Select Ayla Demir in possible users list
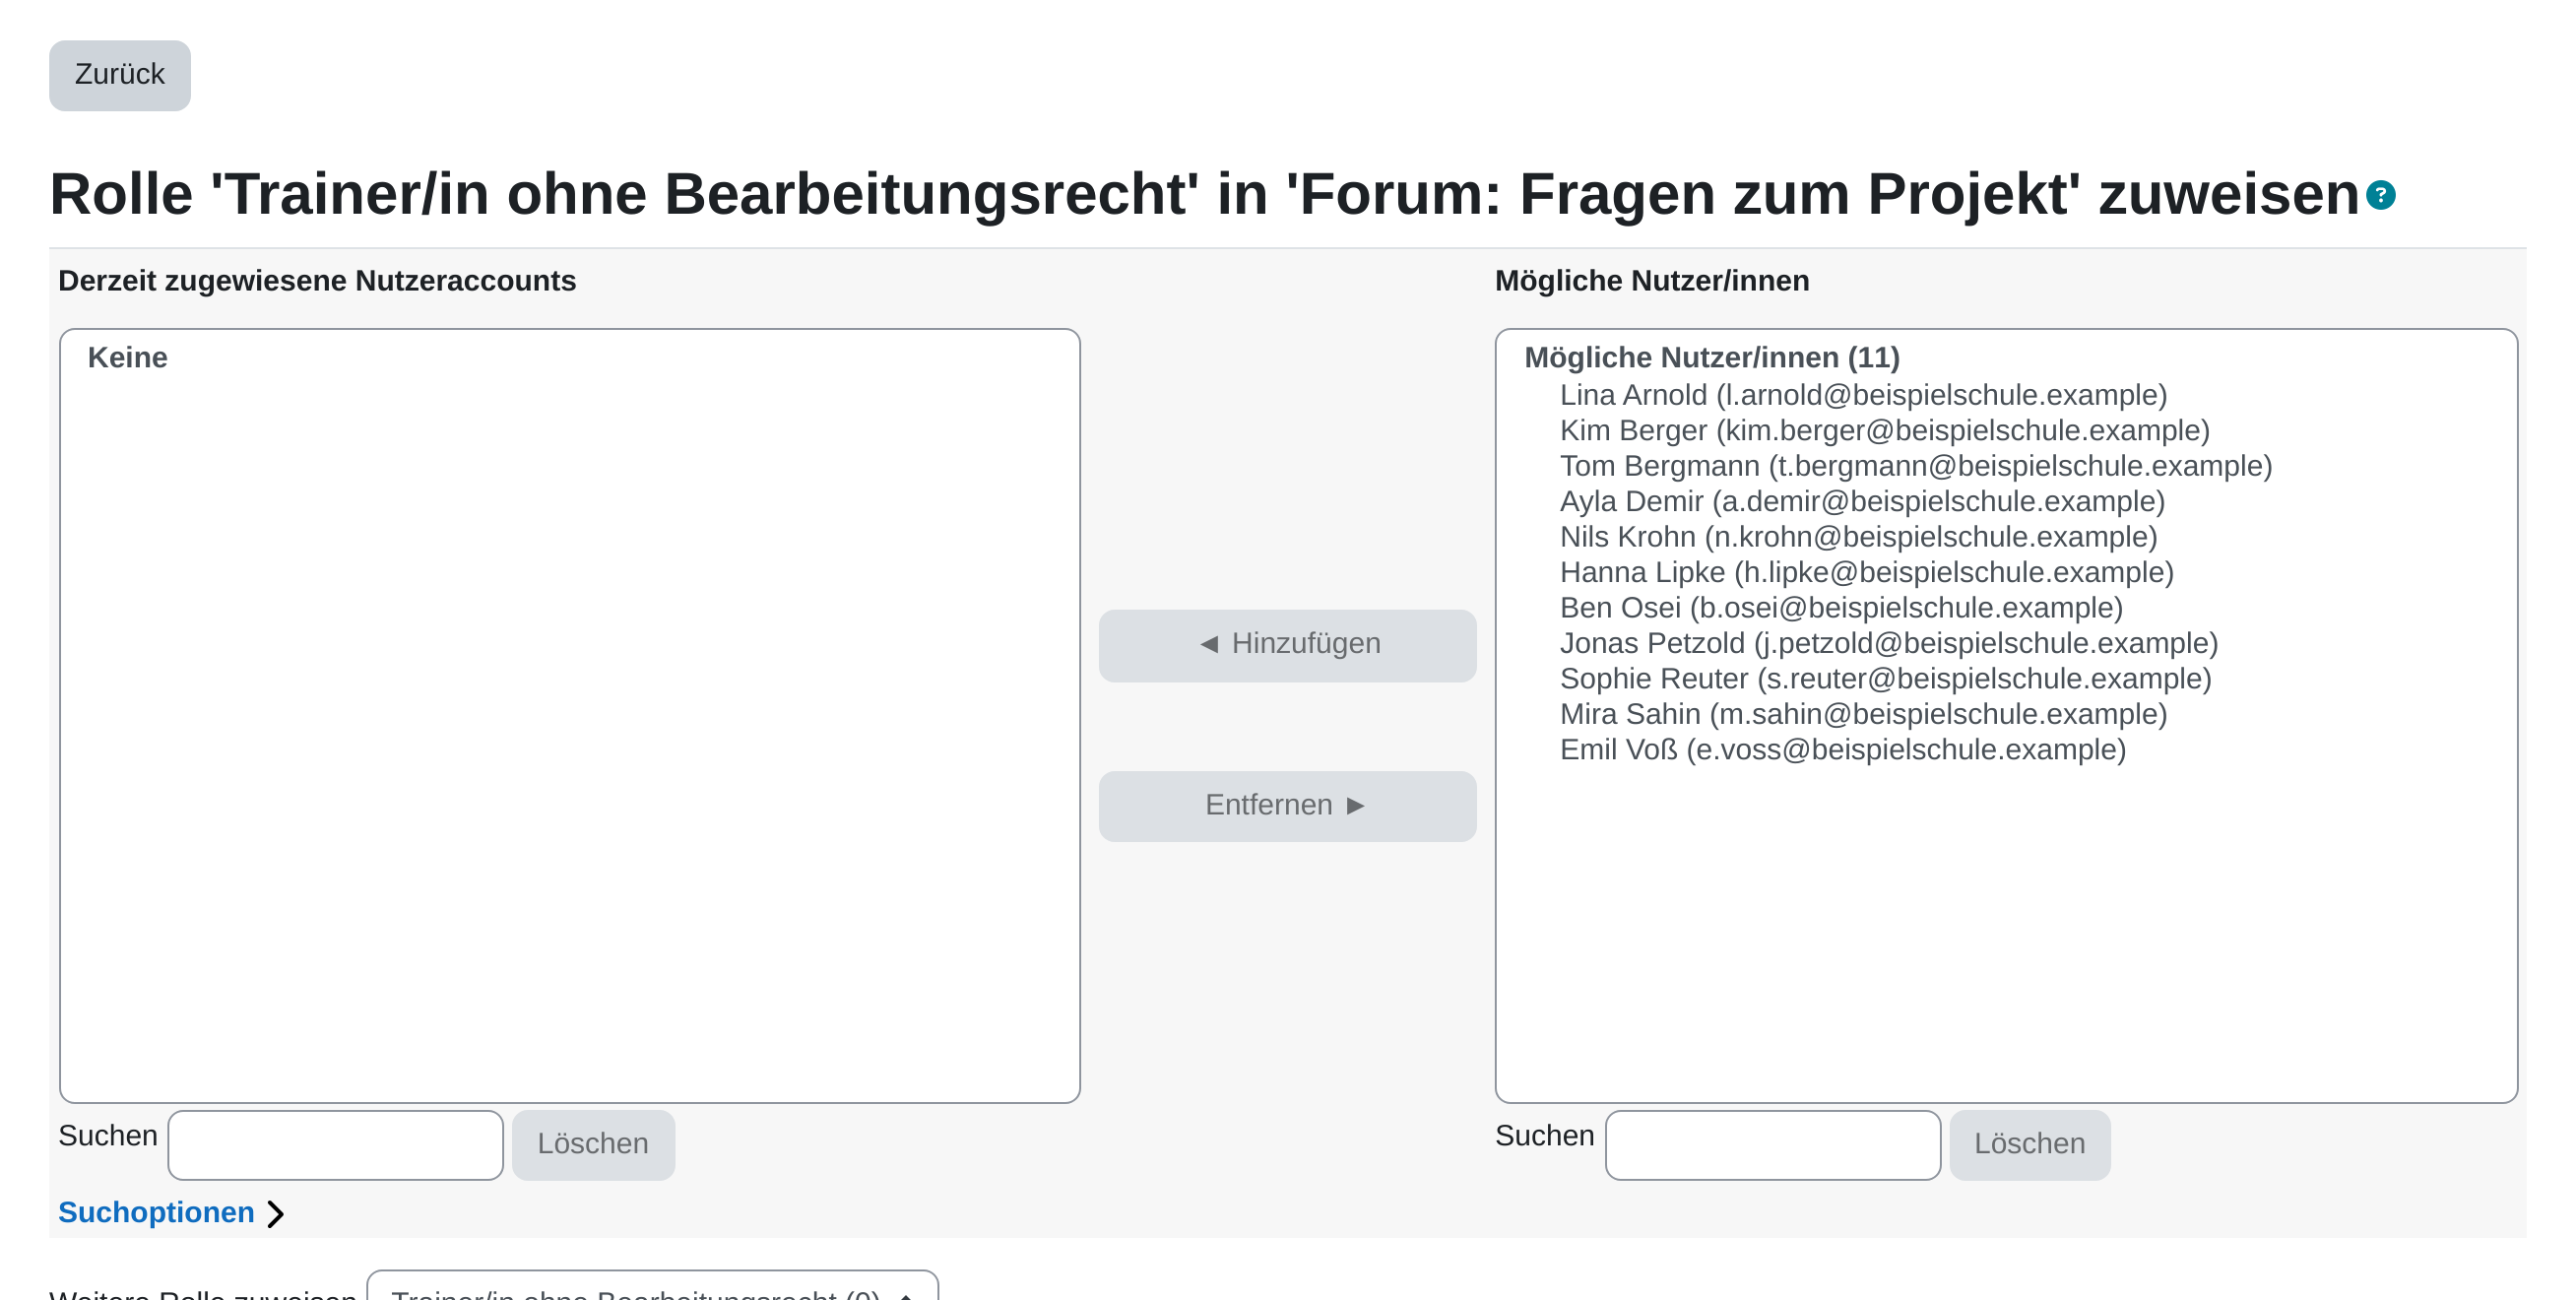The height and width of the screenshot is (1300, 2576). (1862, 502)
